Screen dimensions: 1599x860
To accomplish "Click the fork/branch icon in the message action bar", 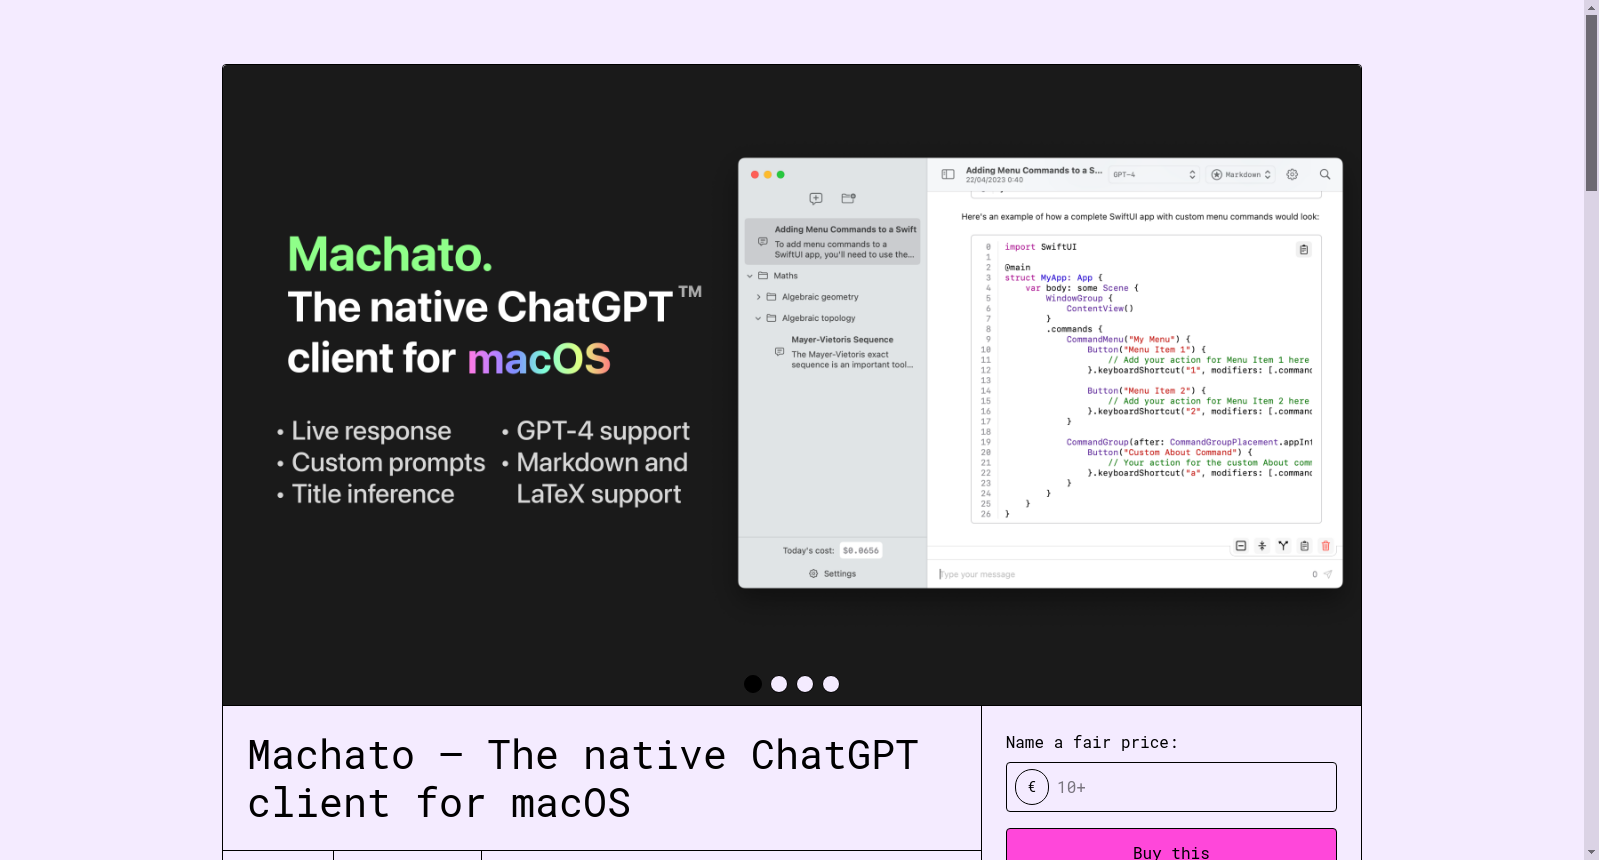I will pyautogui.click(x=1283, y=546).
